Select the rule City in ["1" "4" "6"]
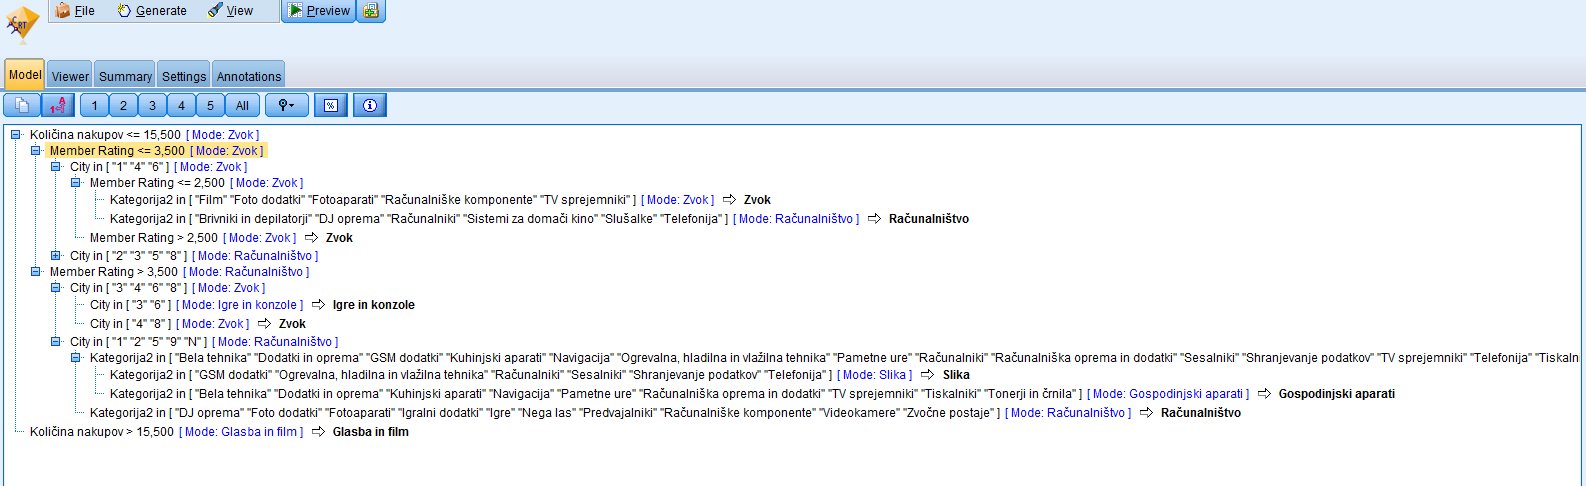The height and width of the screenshot is (486, 1586). [x=158, y=167]
